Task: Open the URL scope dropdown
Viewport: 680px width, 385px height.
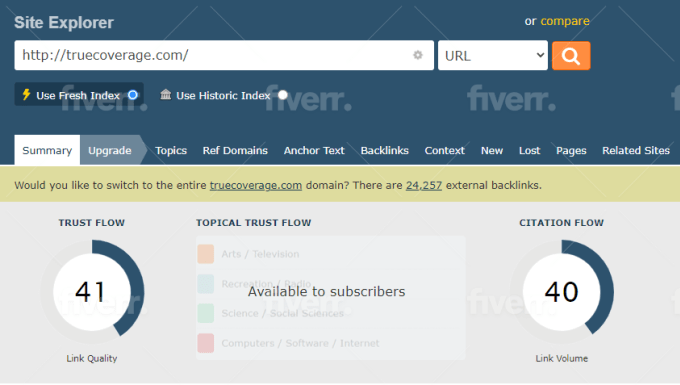Action: (493, 55)
